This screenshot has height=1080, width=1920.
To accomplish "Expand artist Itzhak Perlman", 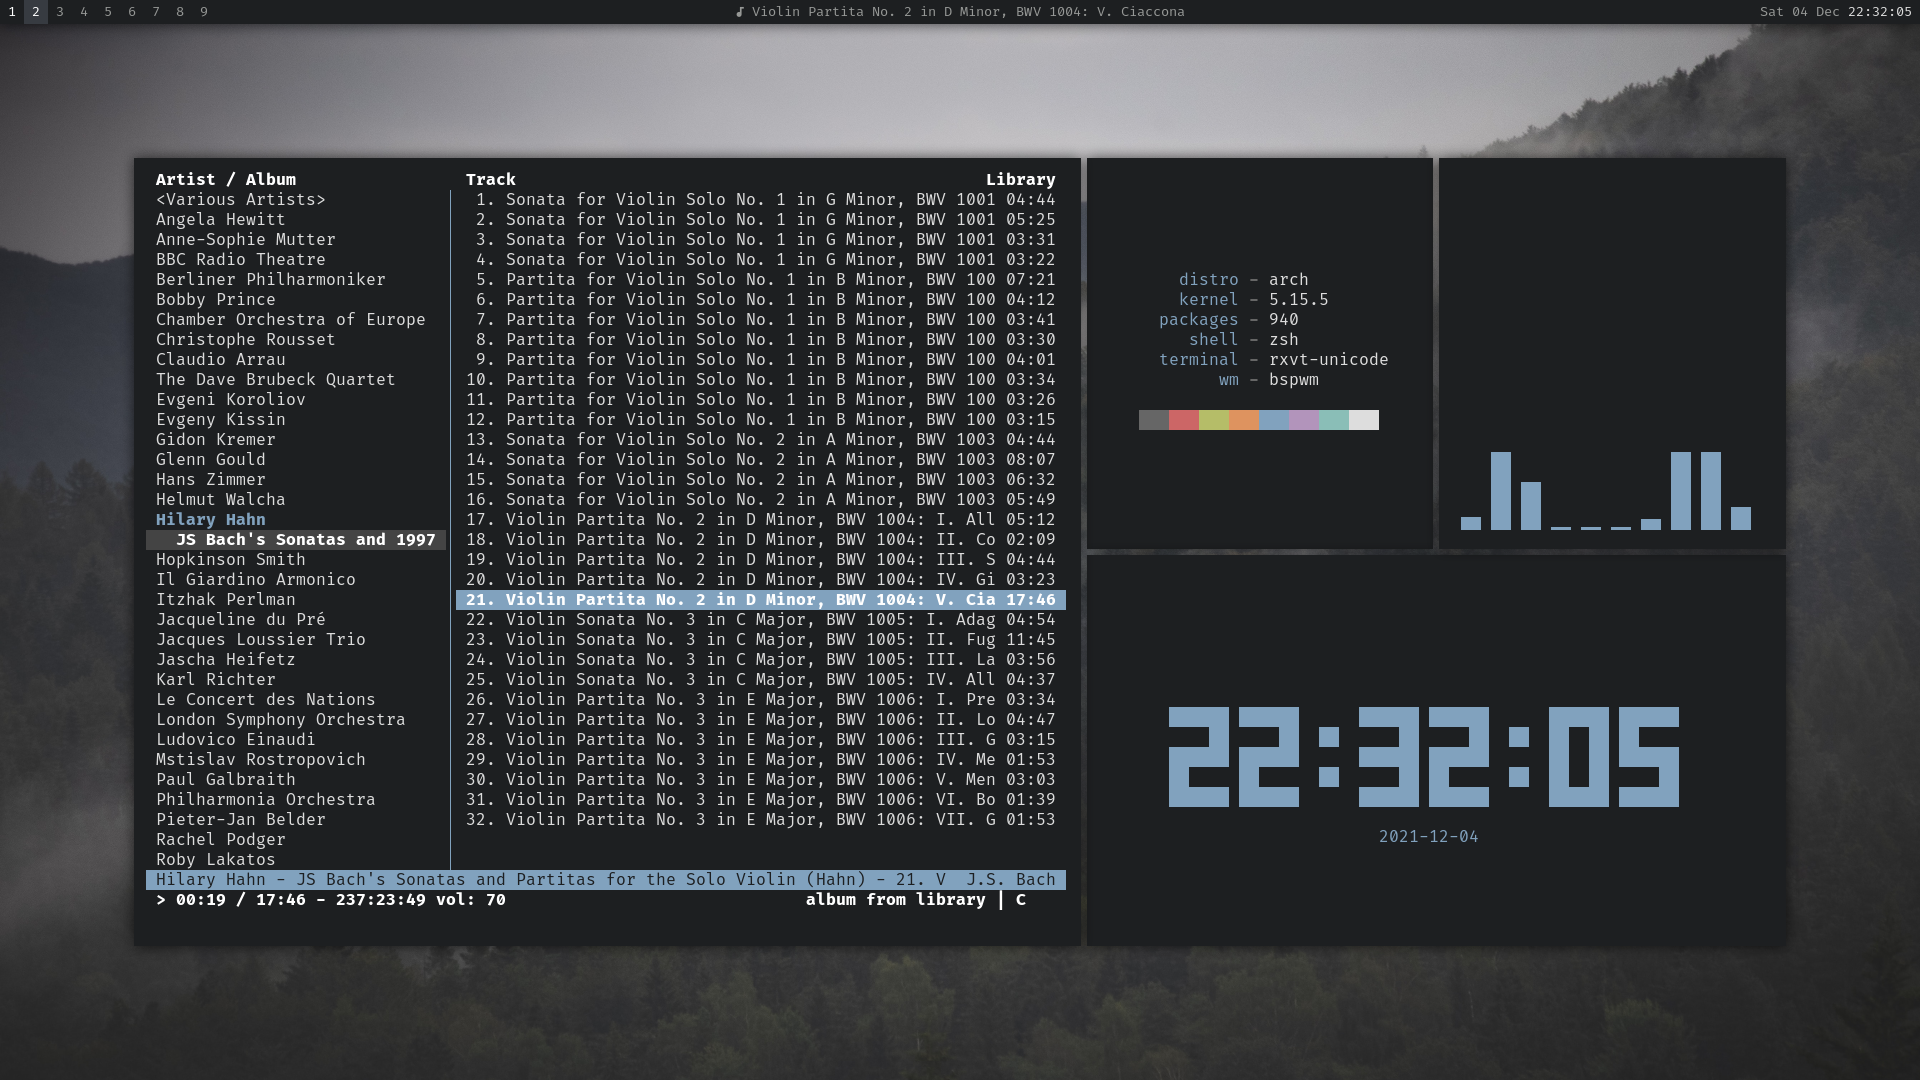I will click(x=225, y=600).
